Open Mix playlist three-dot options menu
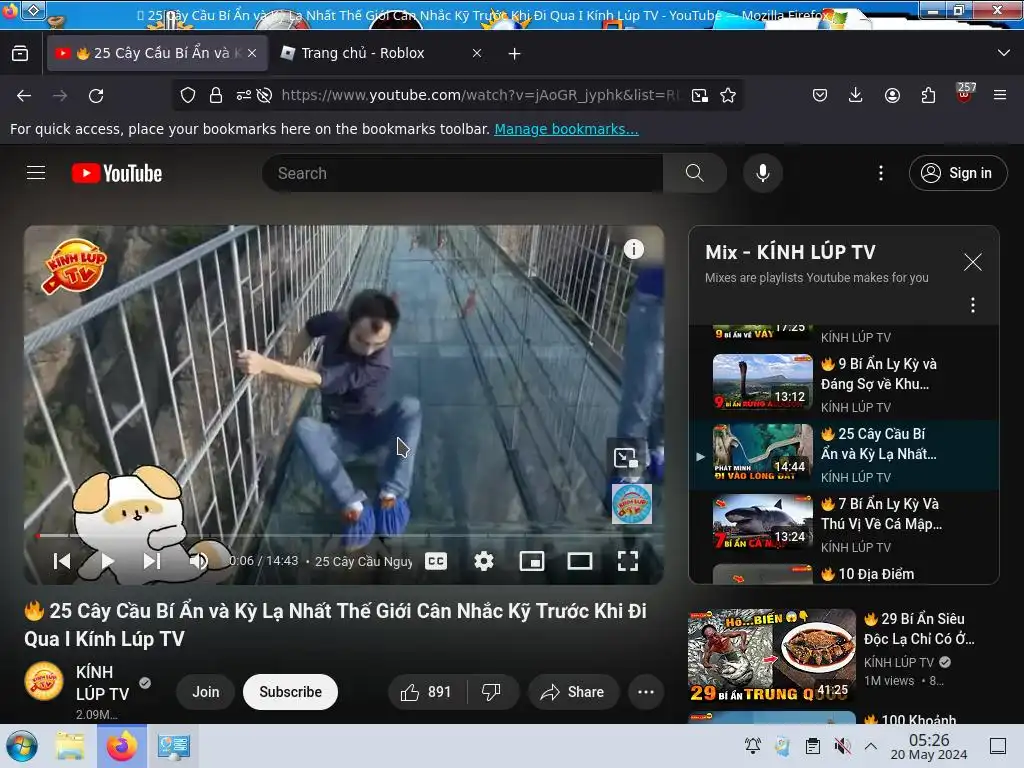This screenshot has width=1024, height=768. click(x=972, y=305)
